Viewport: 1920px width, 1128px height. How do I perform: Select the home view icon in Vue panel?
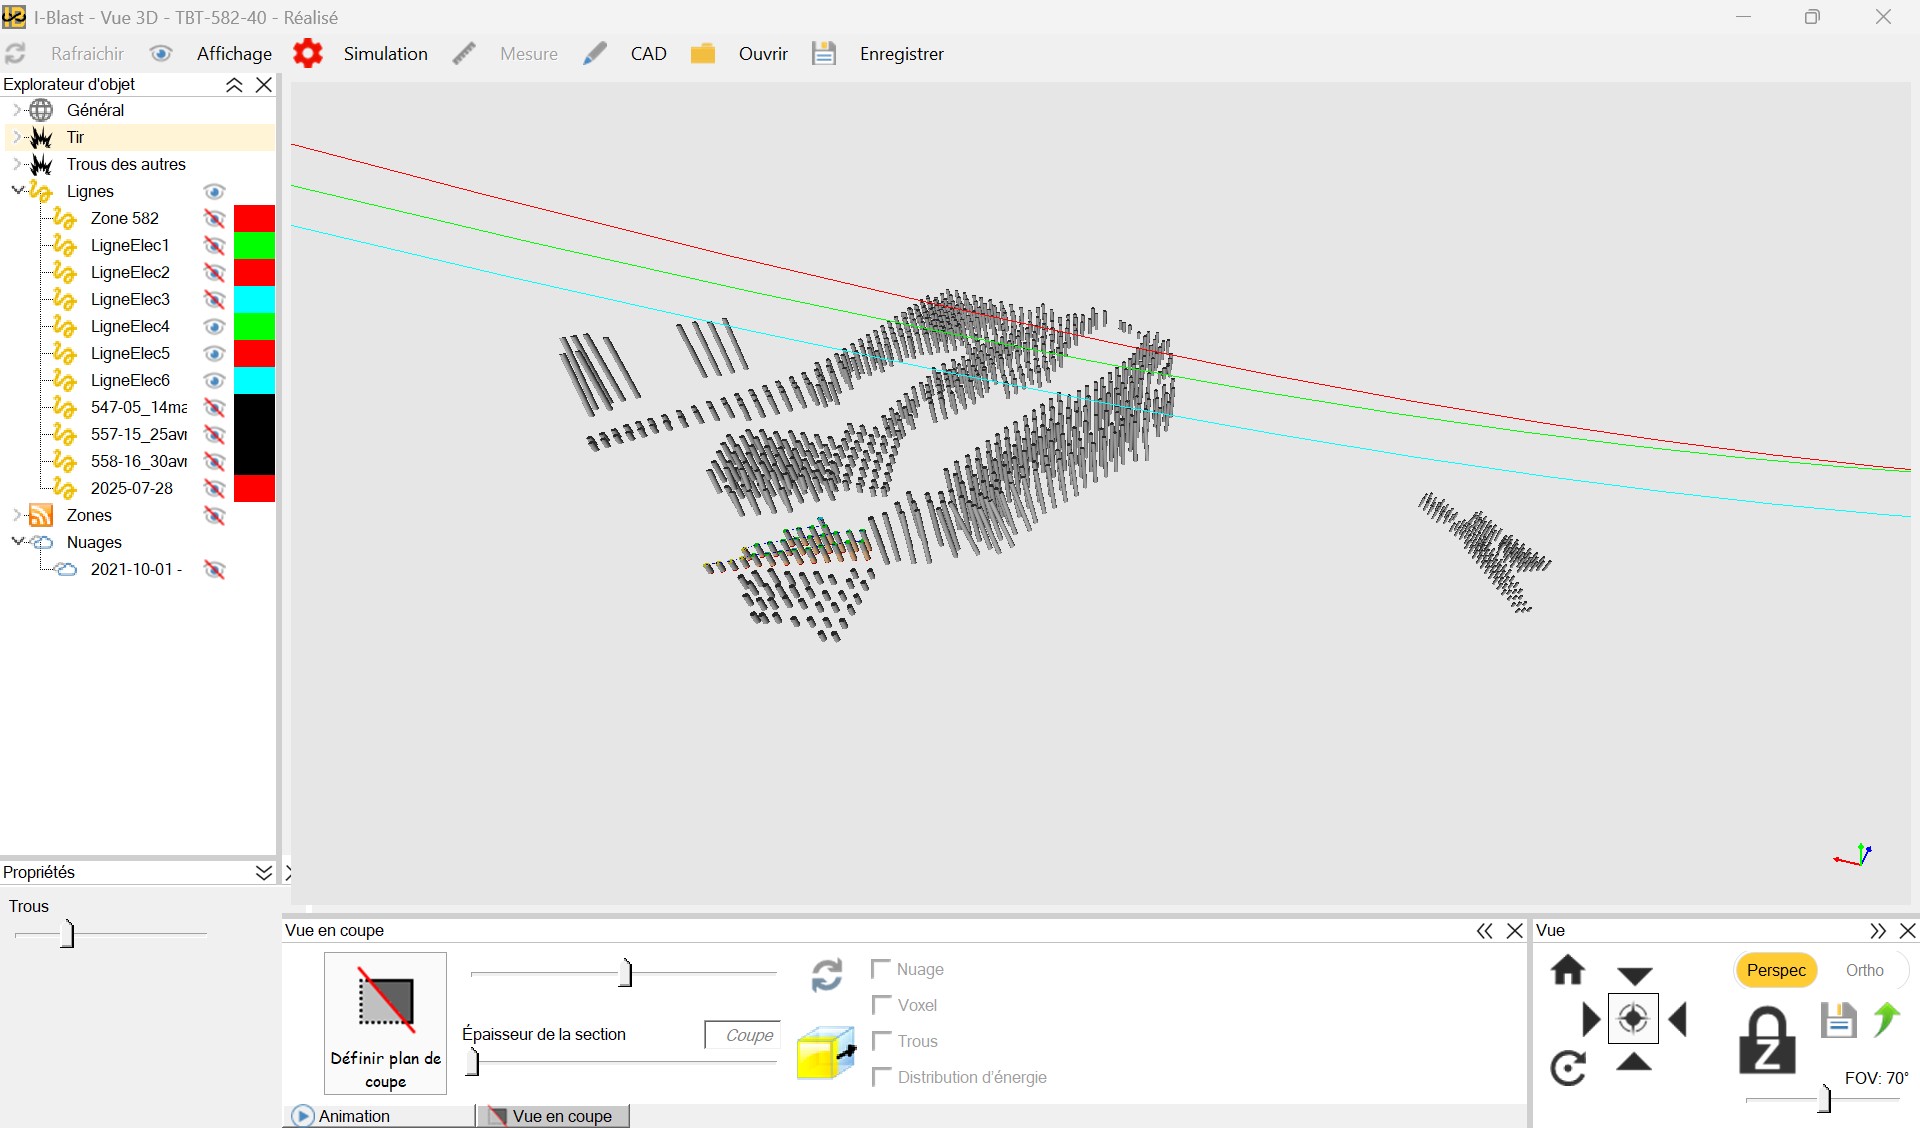1568,969
